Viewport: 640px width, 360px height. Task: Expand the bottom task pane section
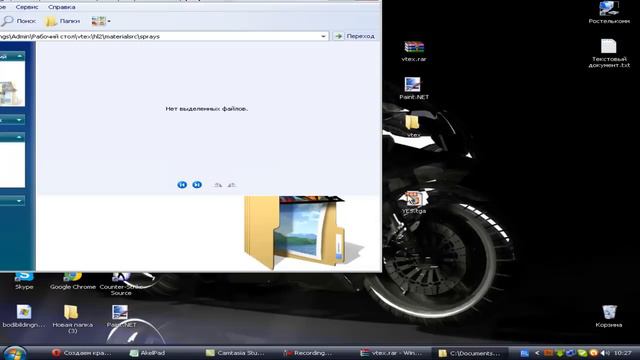coord(19,201)
